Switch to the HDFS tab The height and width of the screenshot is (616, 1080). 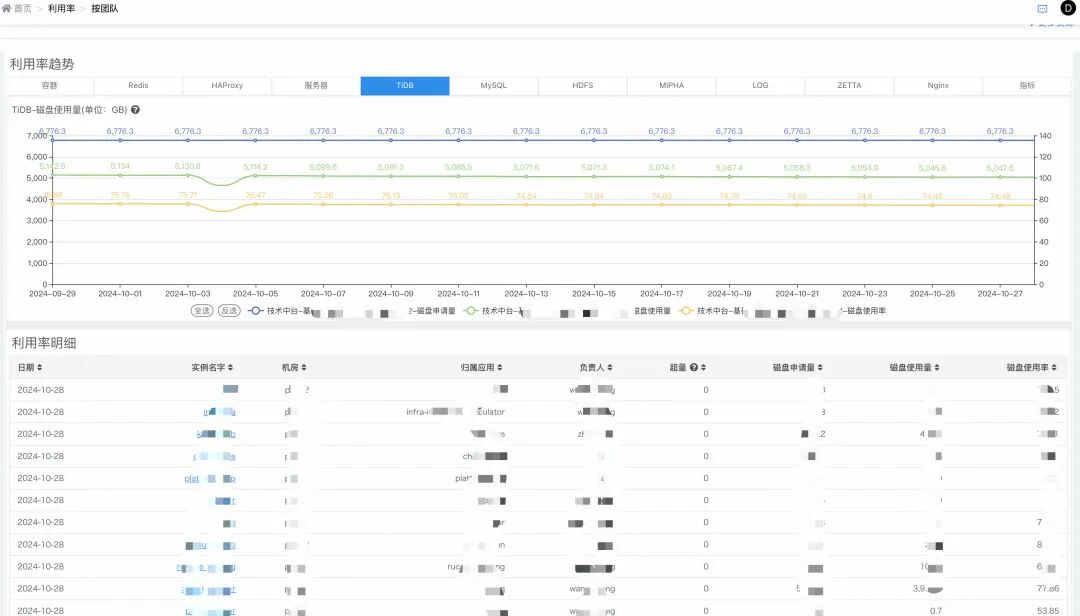click(x=583, y=85)
